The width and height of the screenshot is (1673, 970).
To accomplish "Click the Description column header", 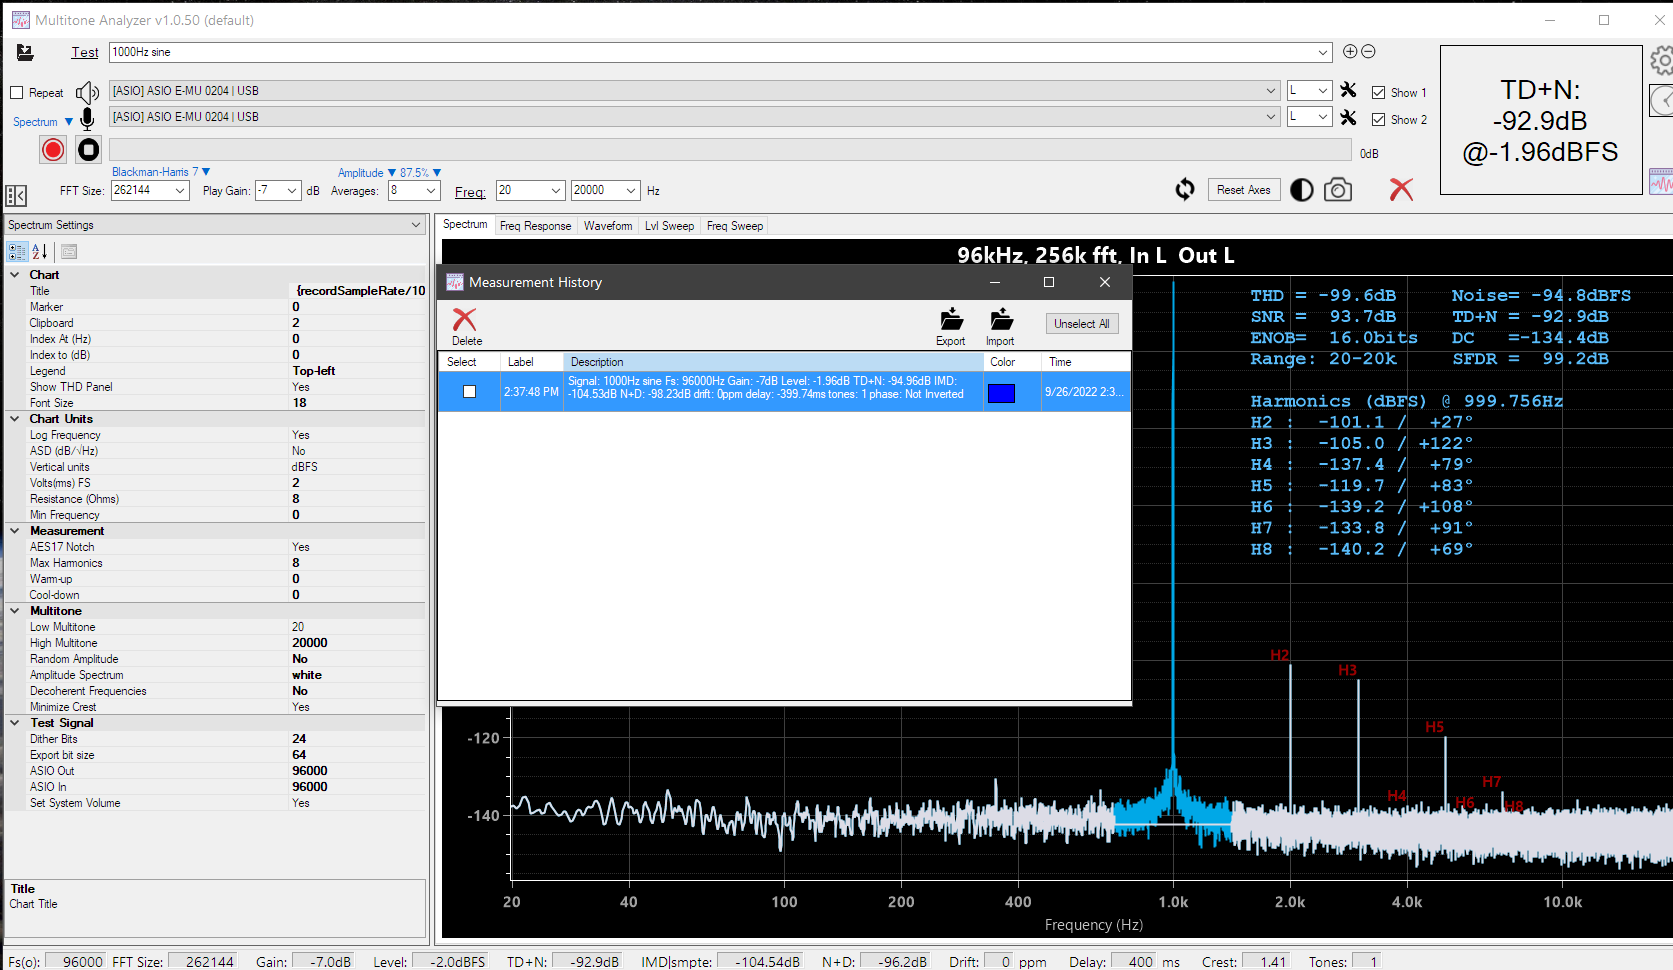I will (773, 362).
